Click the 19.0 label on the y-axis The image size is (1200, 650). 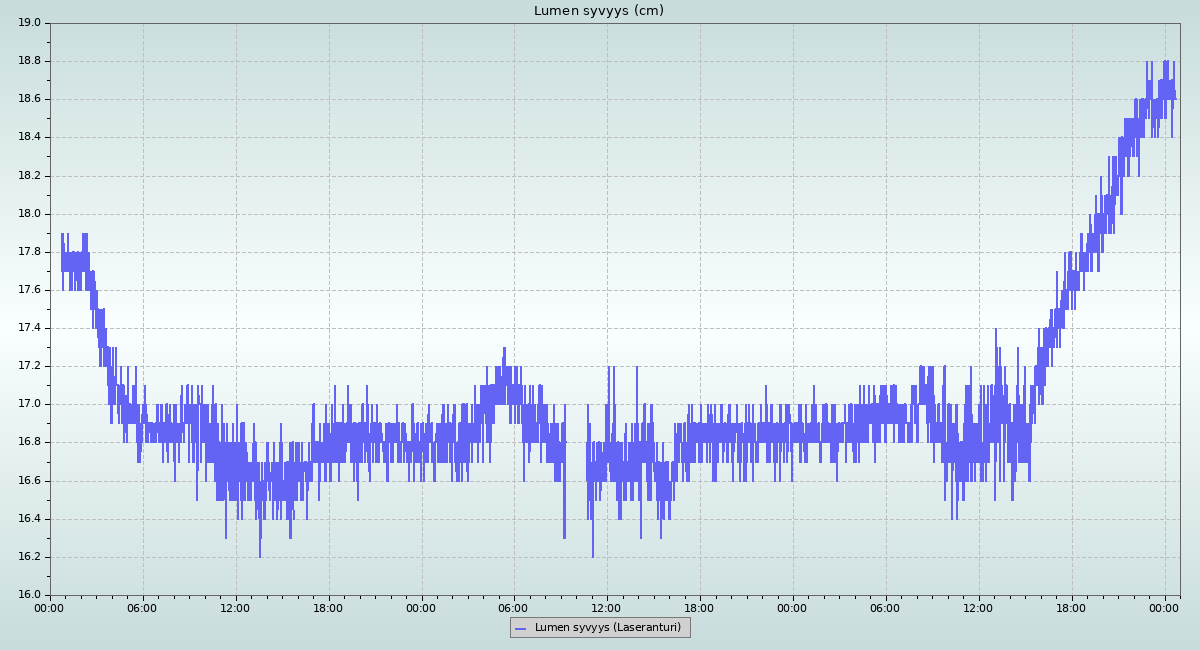pyautogui.click(x=30, y=23)
